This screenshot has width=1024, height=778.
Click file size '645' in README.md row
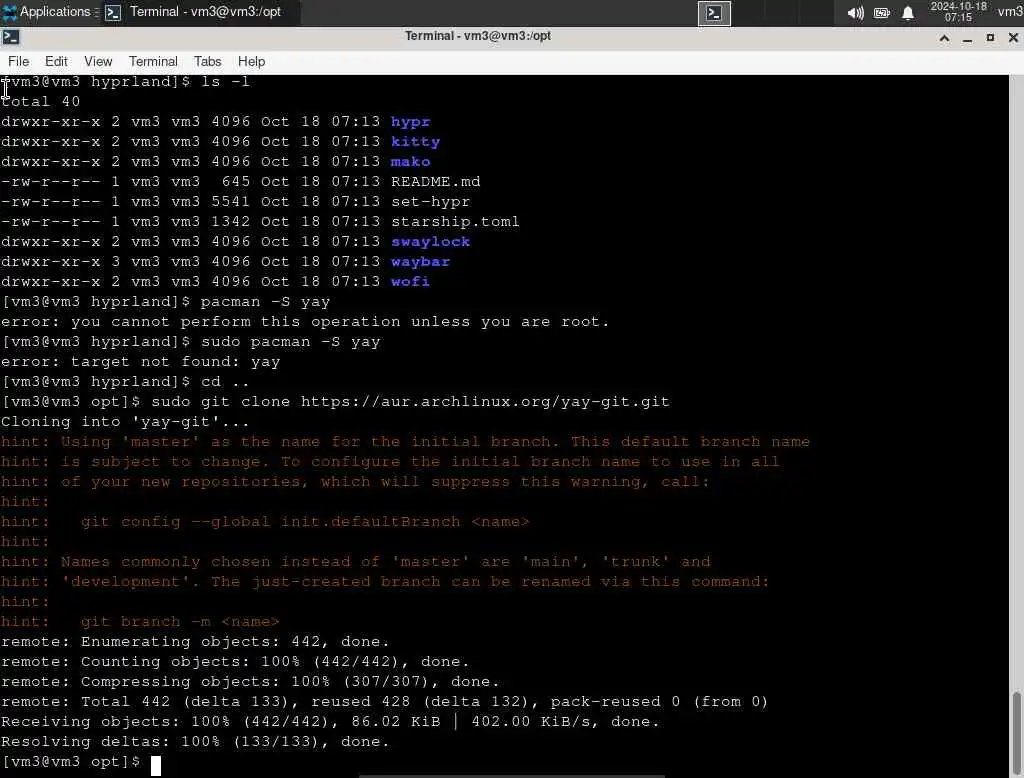[x=236, y=182]
